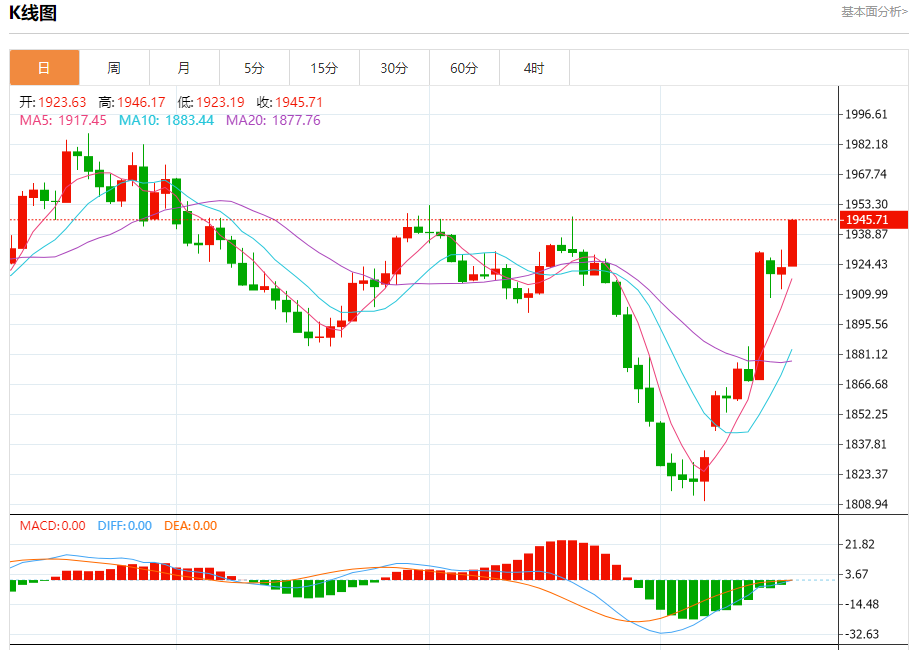Click the 开:1923.63 opening price text

[x=52, y=103]
